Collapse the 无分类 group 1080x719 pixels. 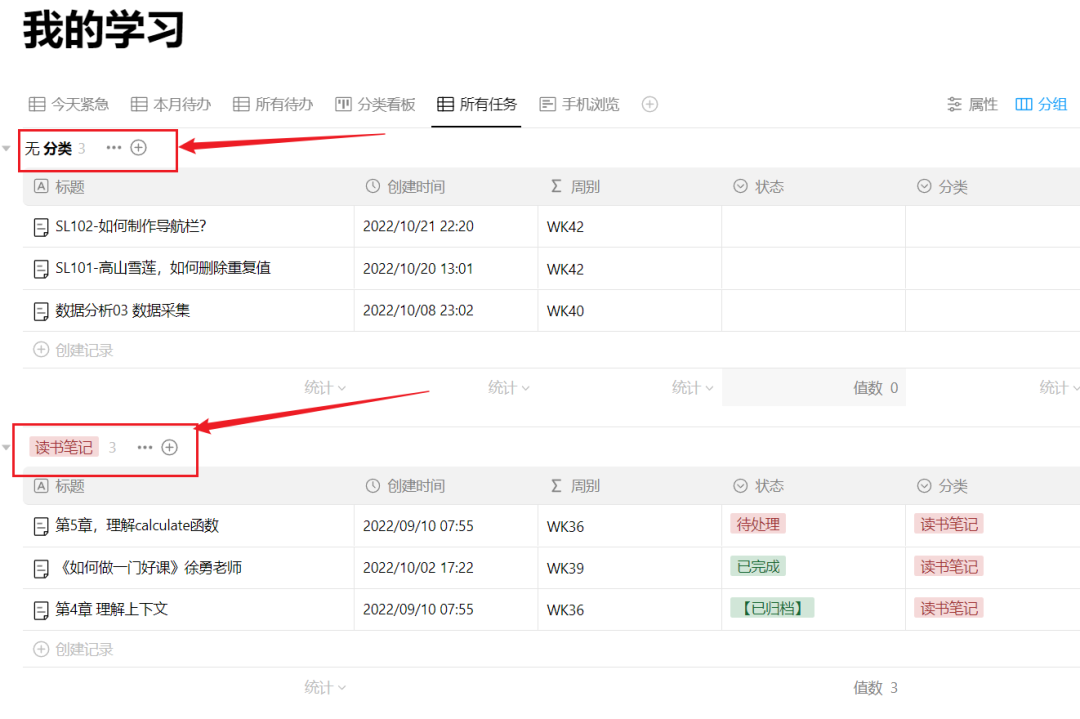6,148
